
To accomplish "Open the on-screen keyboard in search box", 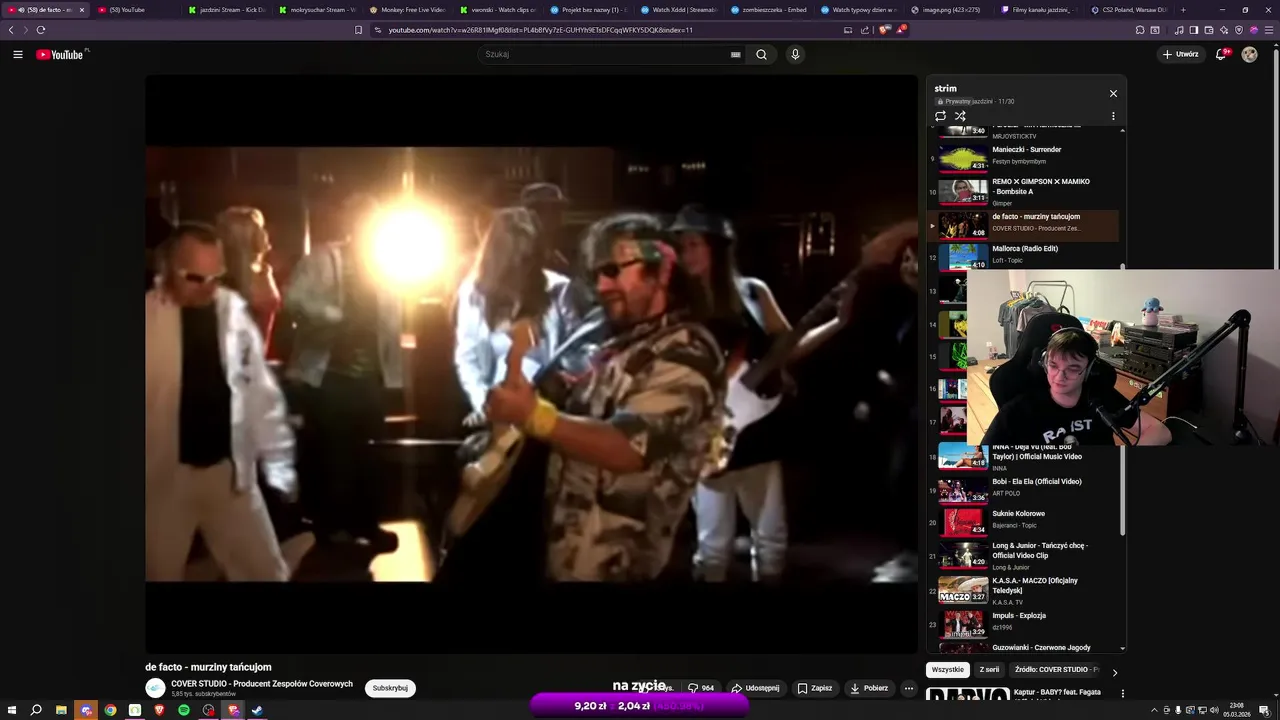I will [x=736, y=54].
